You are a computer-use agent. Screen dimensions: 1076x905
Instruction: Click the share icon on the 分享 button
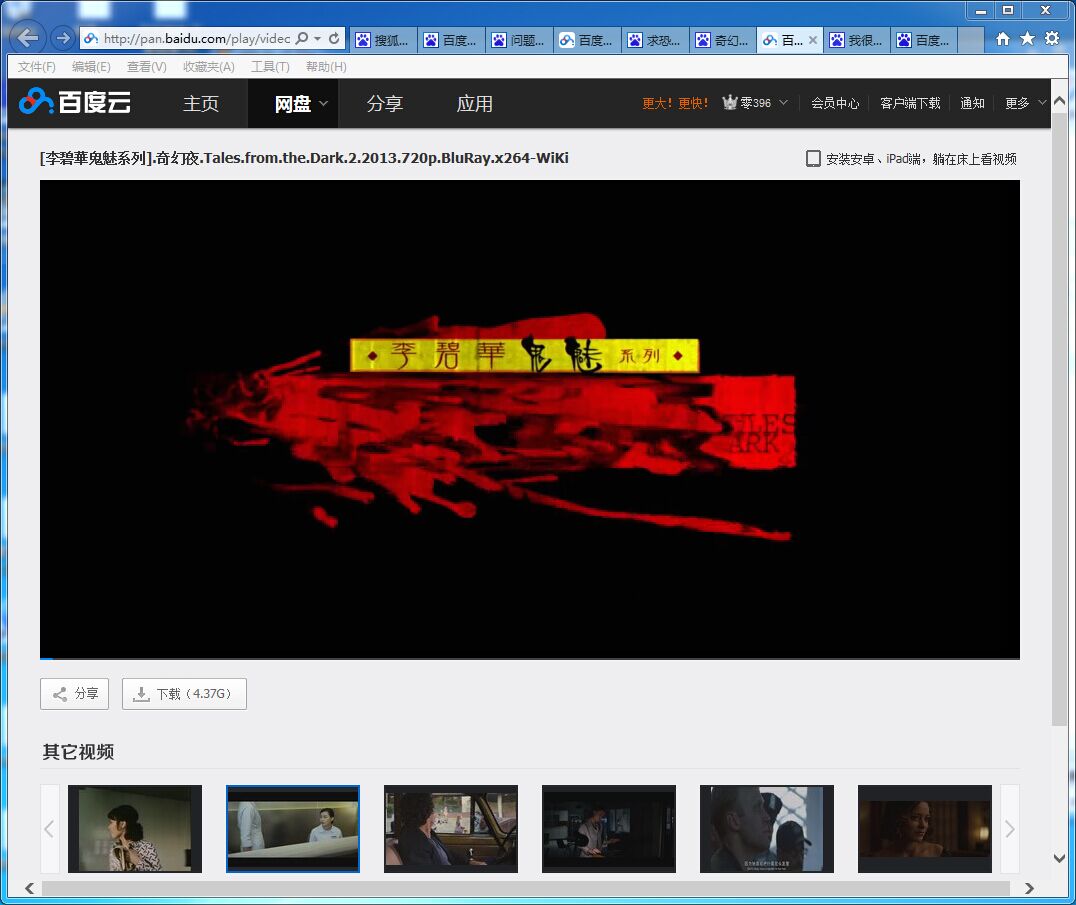point(59,693)
